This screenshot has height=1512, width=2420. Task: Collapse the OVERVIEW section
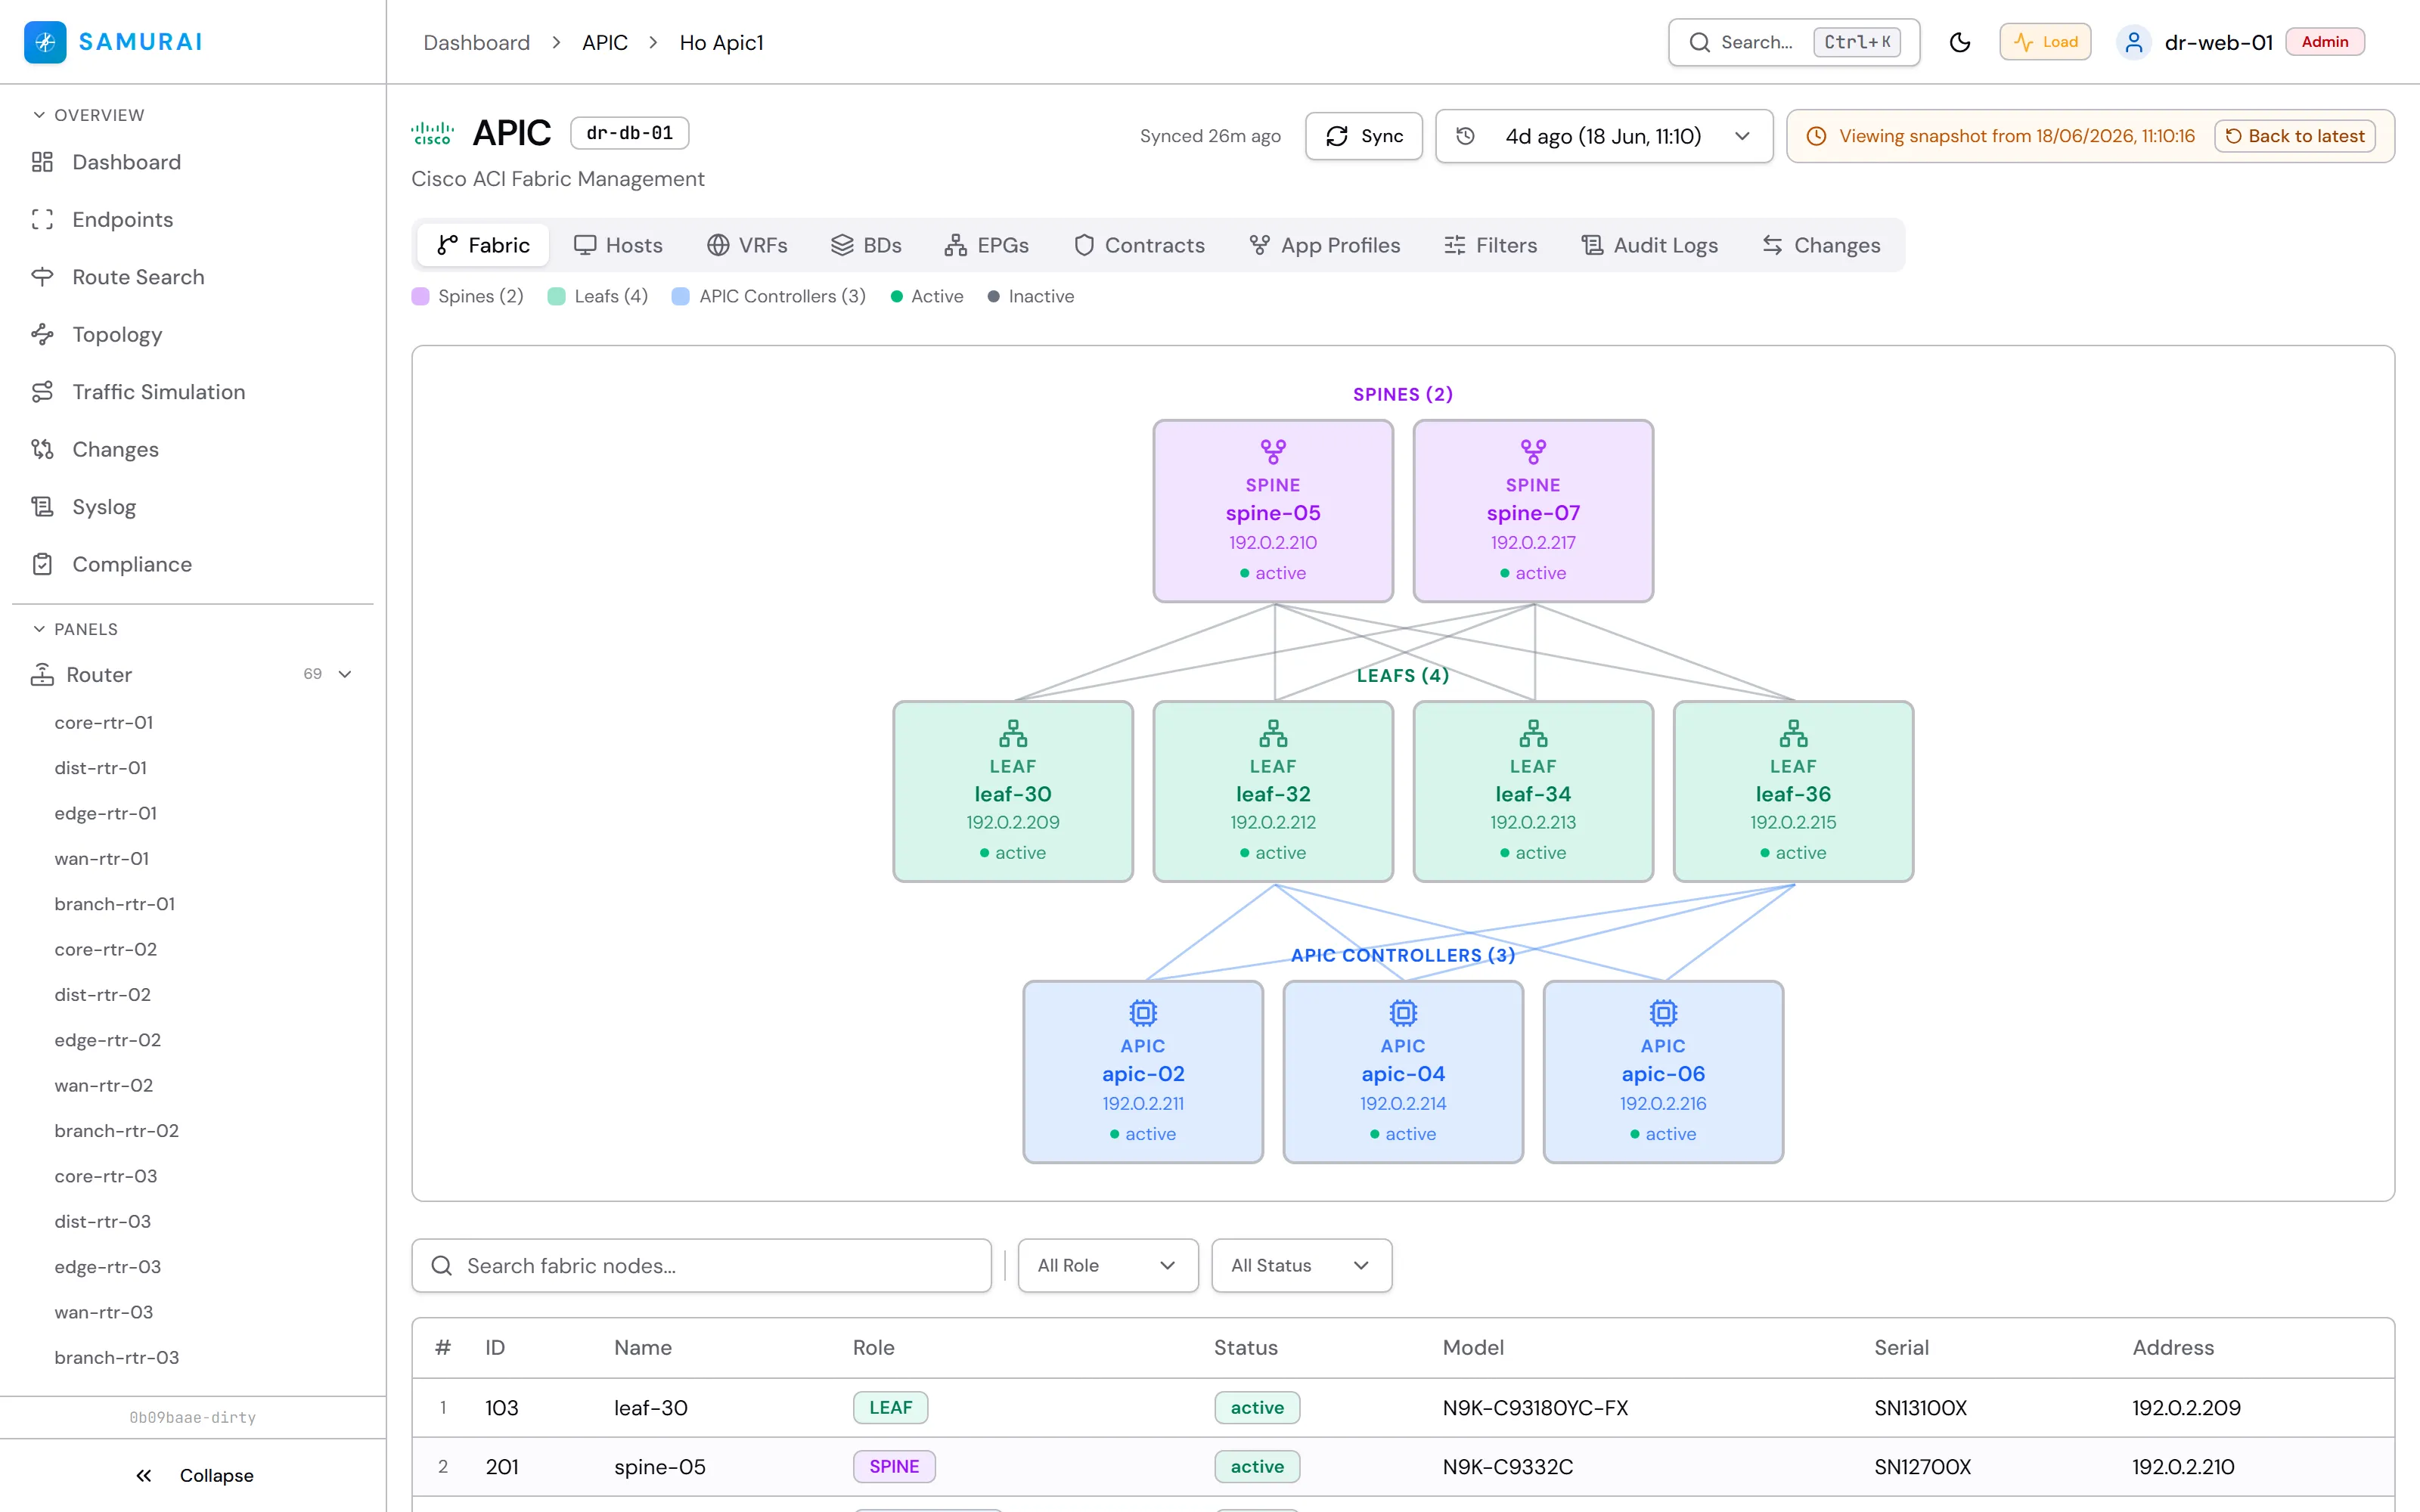coord(88,115)
